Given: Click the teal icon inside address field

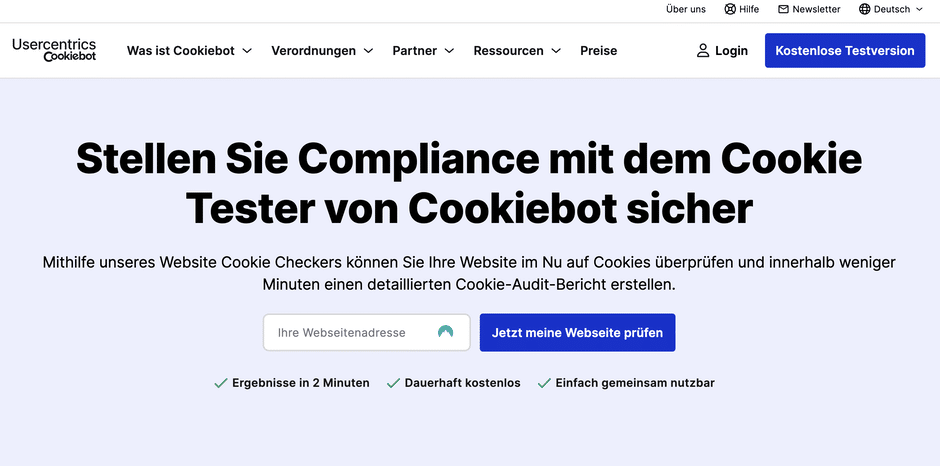Looking at the screenshot, I should coord(445,332).
